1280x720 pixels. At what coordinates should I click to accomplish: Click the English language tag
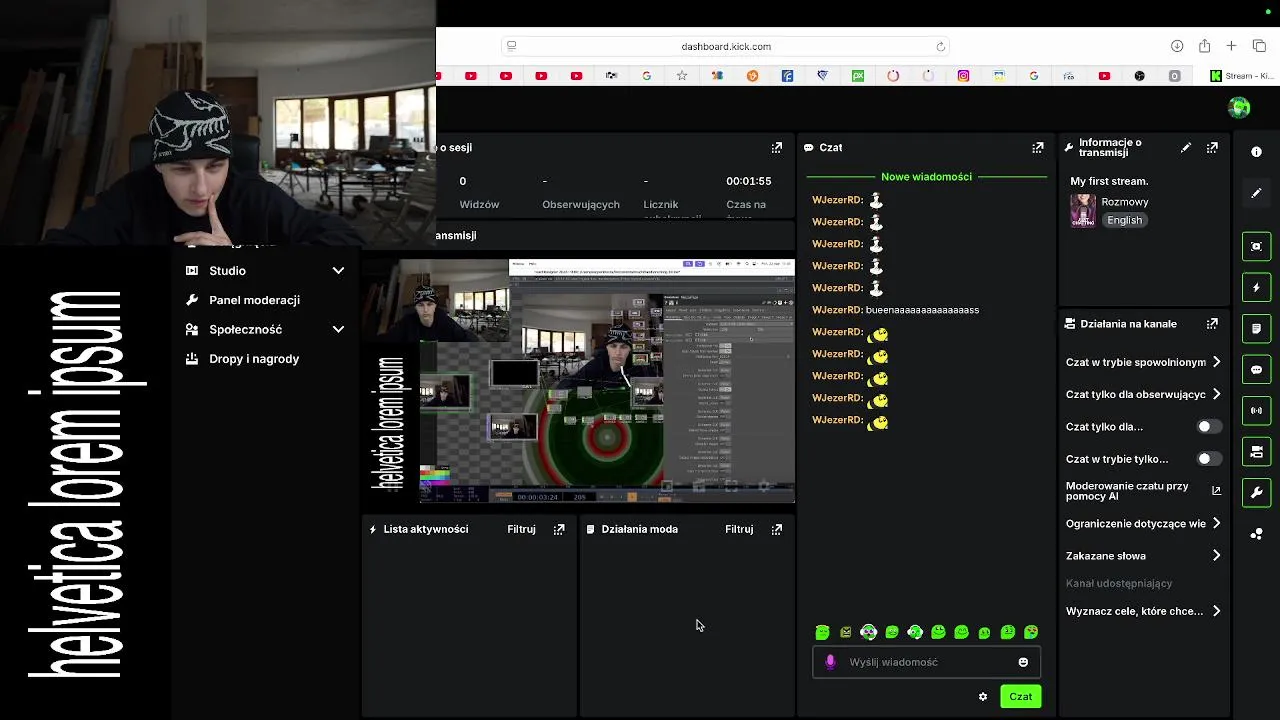tap(1124, 221)
